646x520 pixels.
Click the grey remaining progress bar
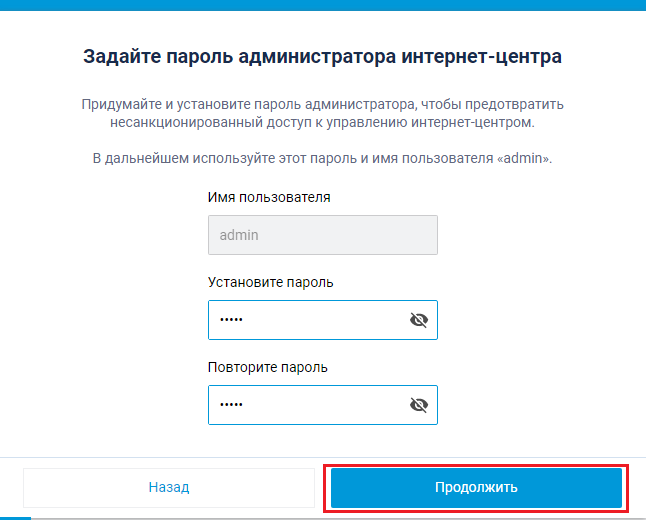[x=338, y=518]
